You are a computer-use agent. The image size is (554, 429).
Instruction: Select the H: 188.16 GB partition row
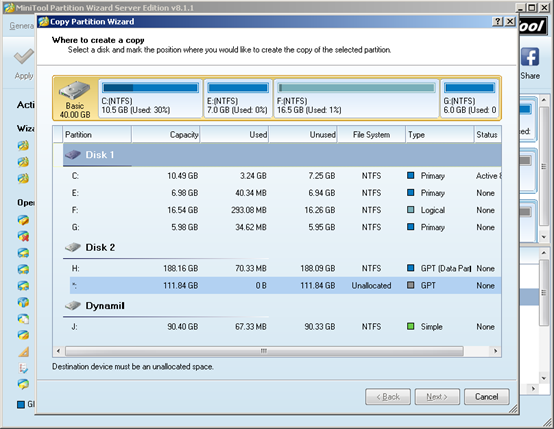285,268
